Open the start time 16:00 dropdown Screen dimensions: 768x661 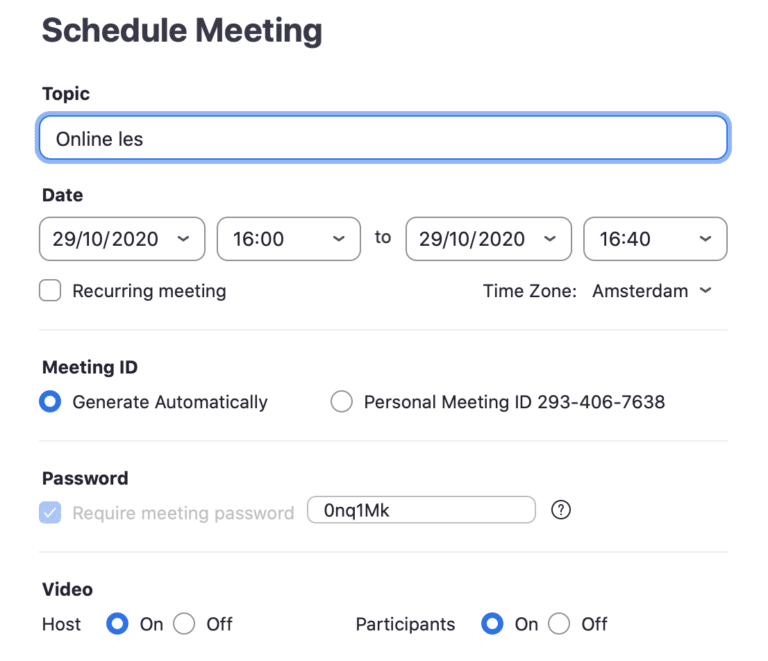[x=288, y=239]
